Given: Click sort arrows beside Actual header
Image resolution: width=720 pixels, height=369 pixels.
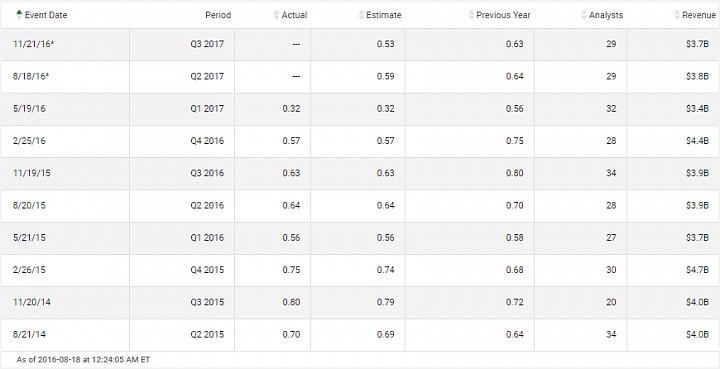Looking at the screenshot, I should pos(276,15).
